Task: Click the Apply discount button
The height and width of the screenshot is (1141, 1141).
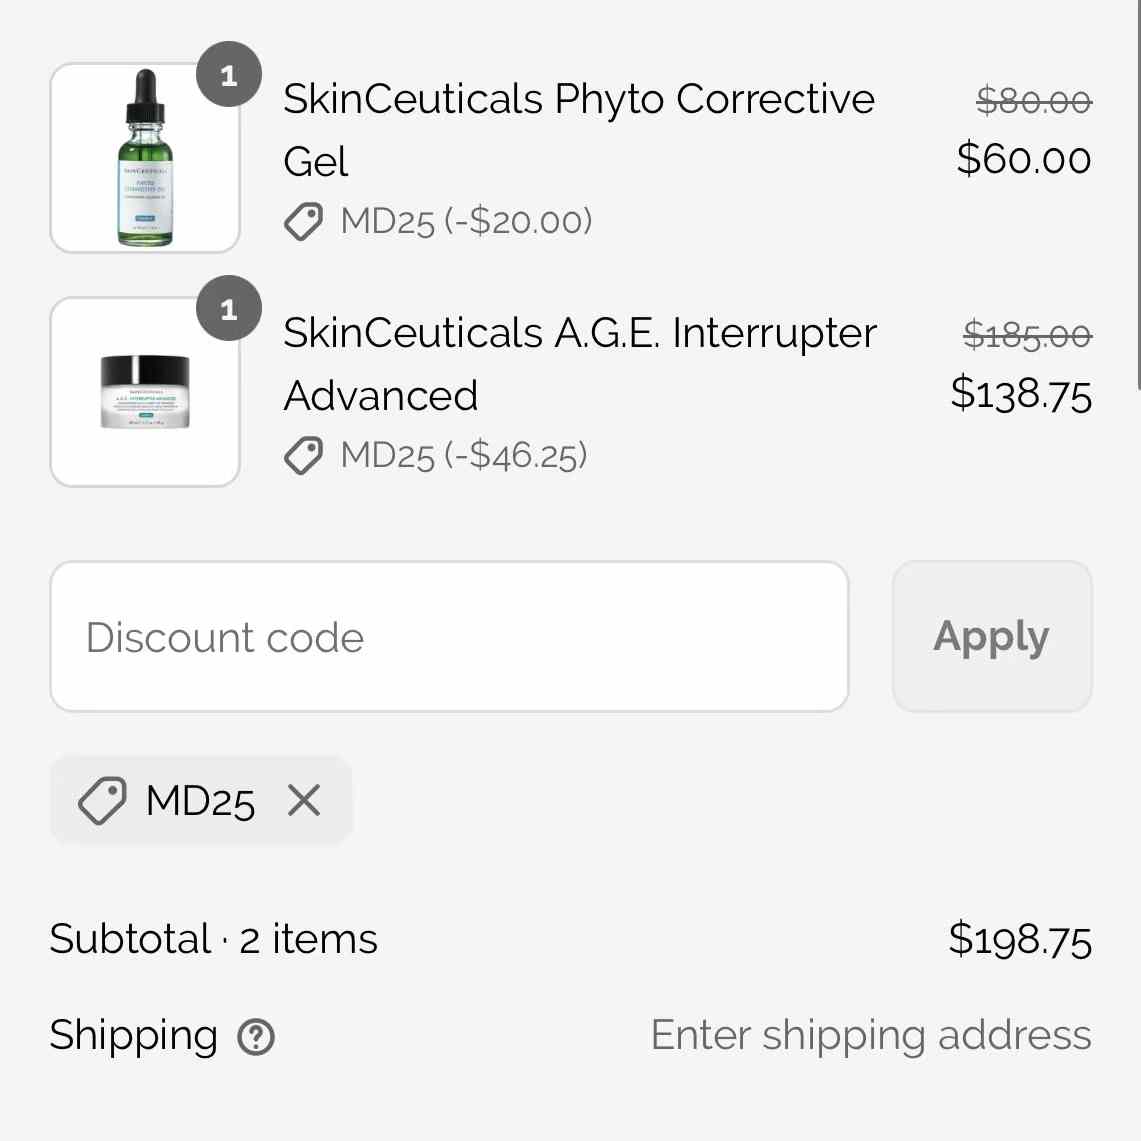Action: click(992, 637)
